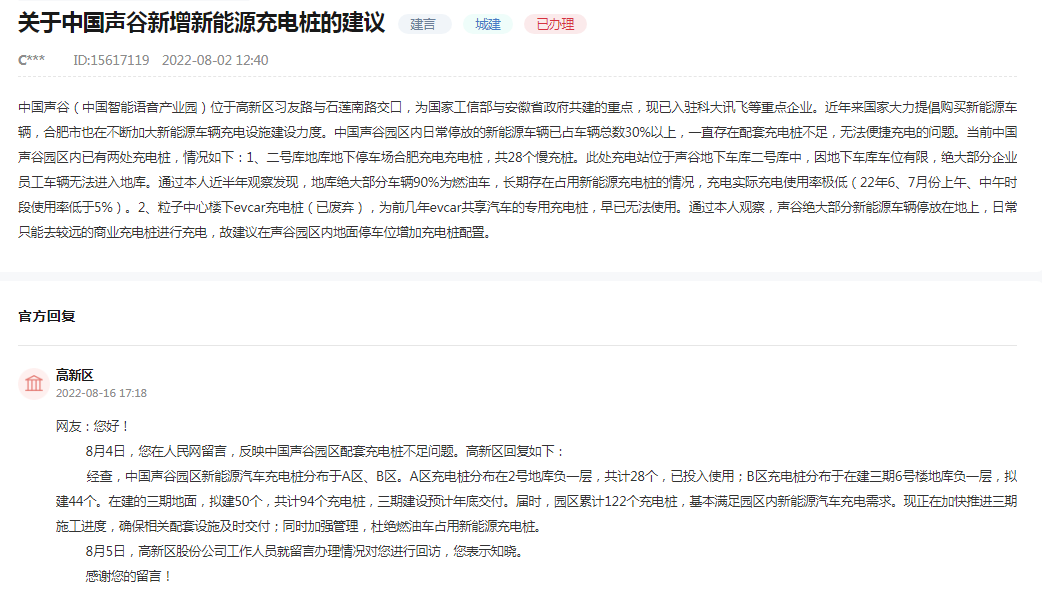Click the 建言 tag label
1042x598 pixels.
coord(424,25)
